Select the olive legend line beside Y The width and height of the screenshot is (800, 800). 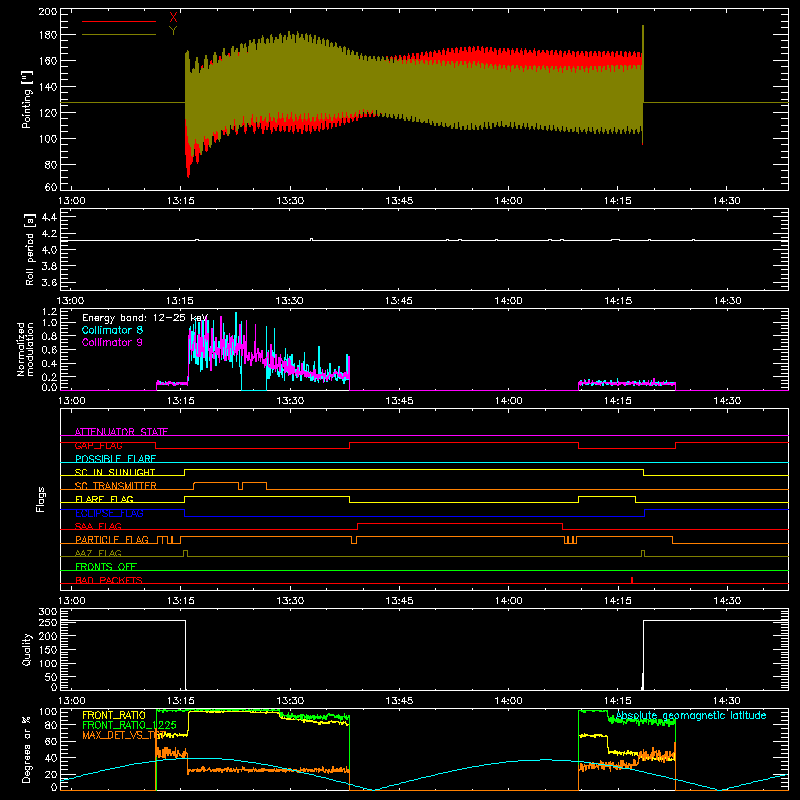tap(119, 35)
